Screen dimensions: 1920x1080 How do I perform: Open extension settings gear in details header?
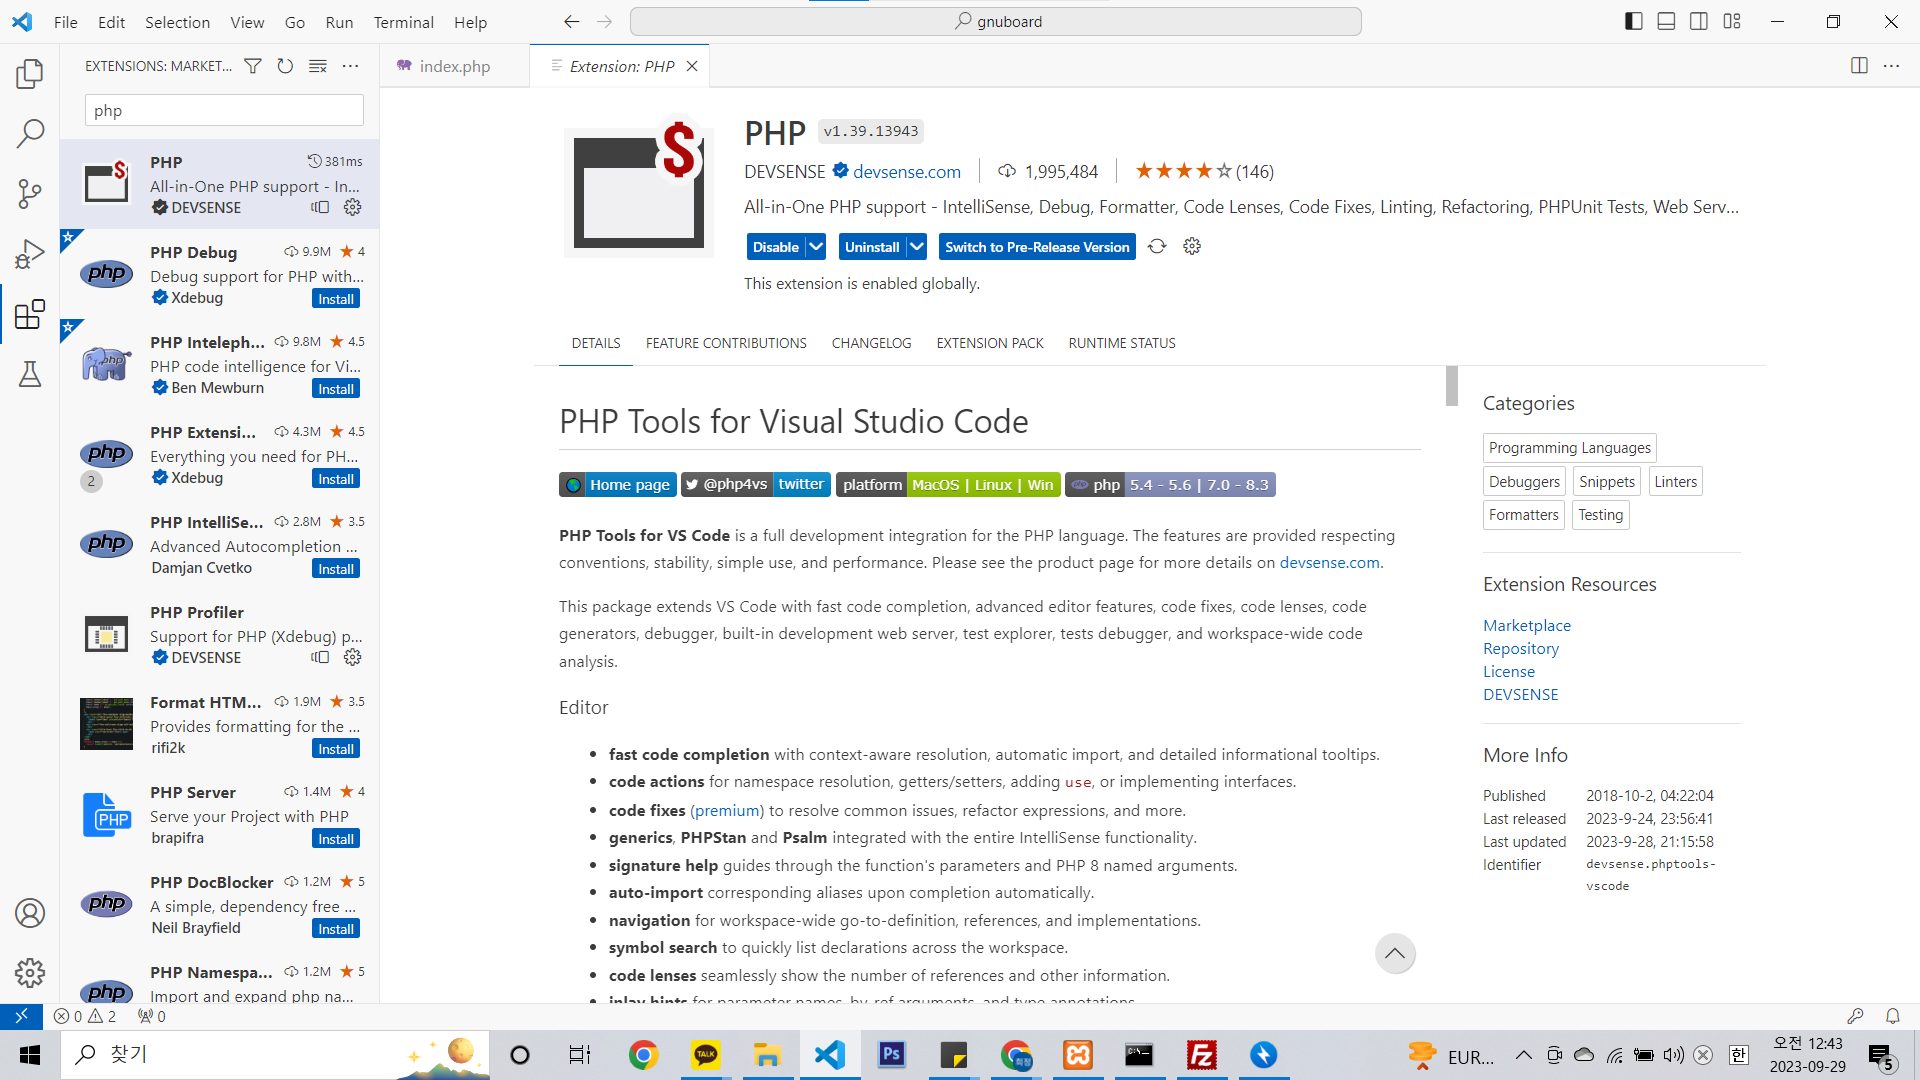coord(1192,246)
